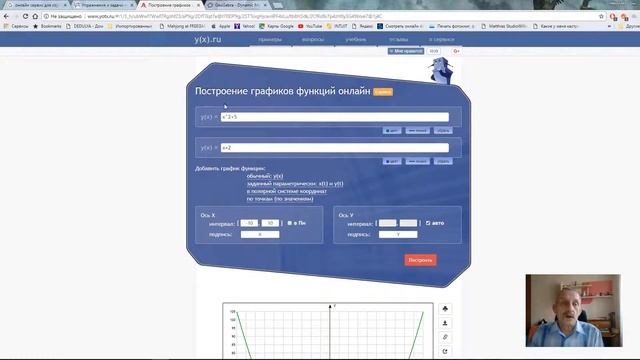The height and width of the screenshot is (360, 640).
Task: Click the print icon beside the graph
Action: [445, 309]
